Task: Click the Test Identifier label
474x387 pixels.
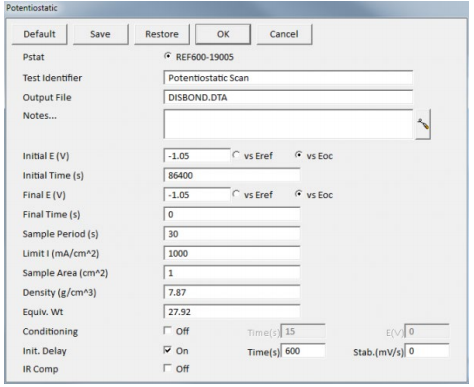Action: pyautogui.click(x=52, y=78)
